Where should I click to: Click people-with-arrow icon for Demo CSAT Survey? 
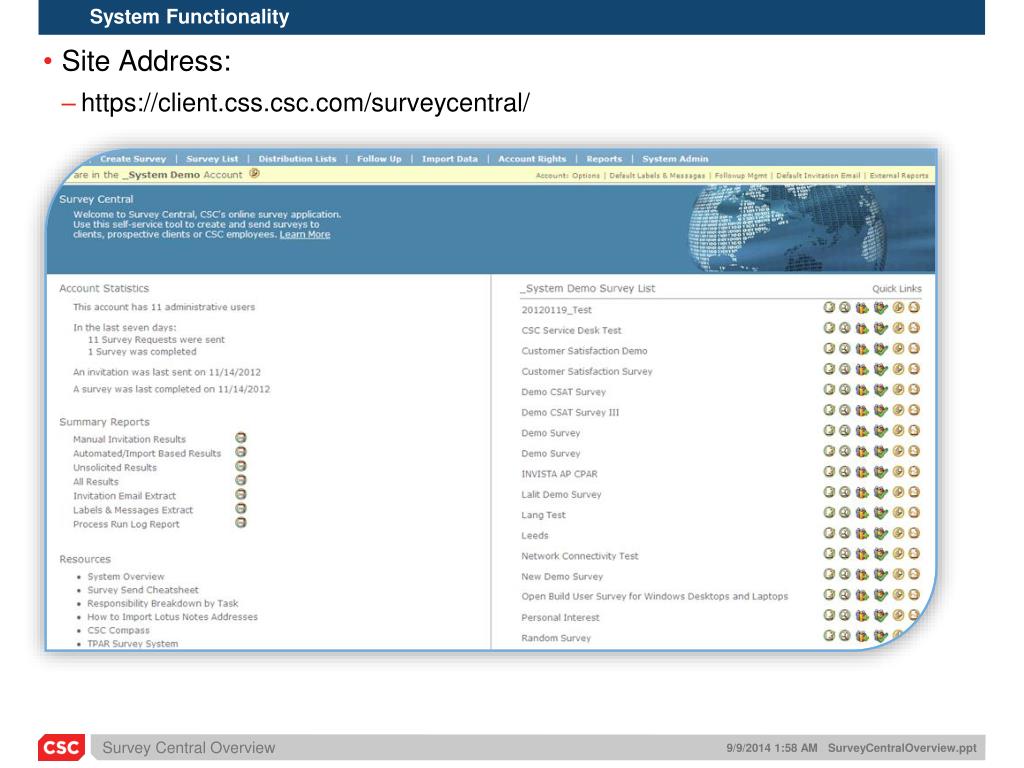click(862, 389)
